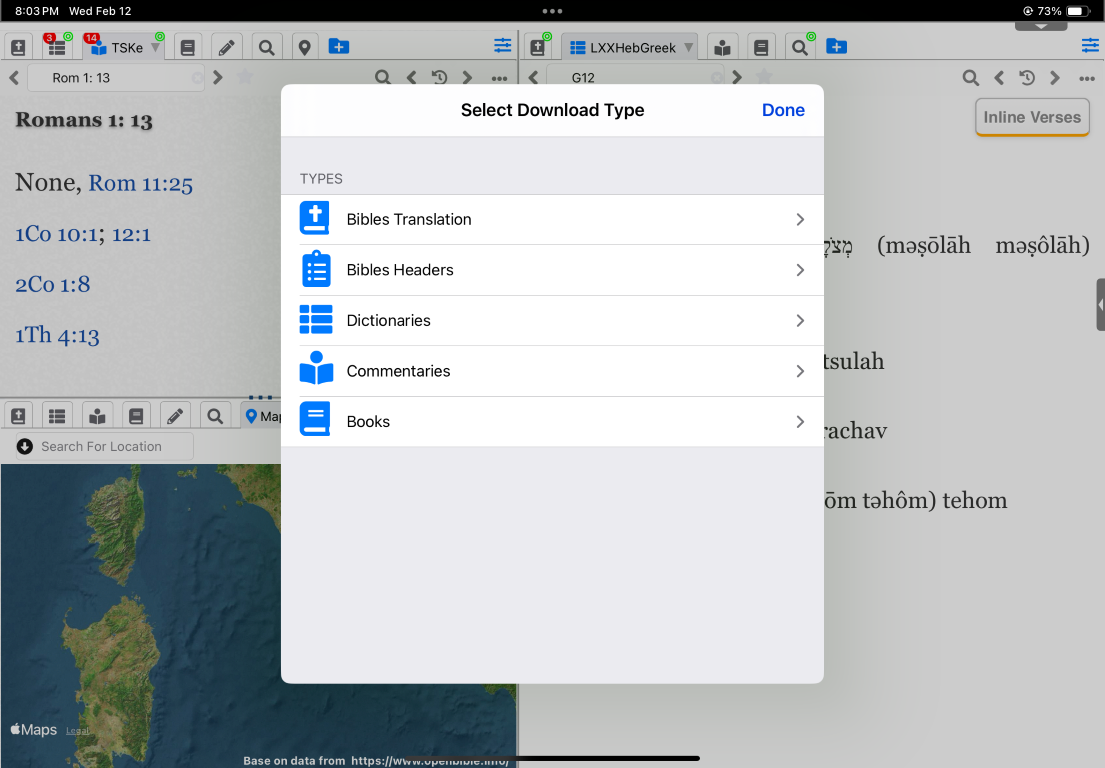Image resolution: width=1105 pixels, height=768 pixels.
Task: Click the Commentaries reader icon in dialog
Action: tap(316, 370)
